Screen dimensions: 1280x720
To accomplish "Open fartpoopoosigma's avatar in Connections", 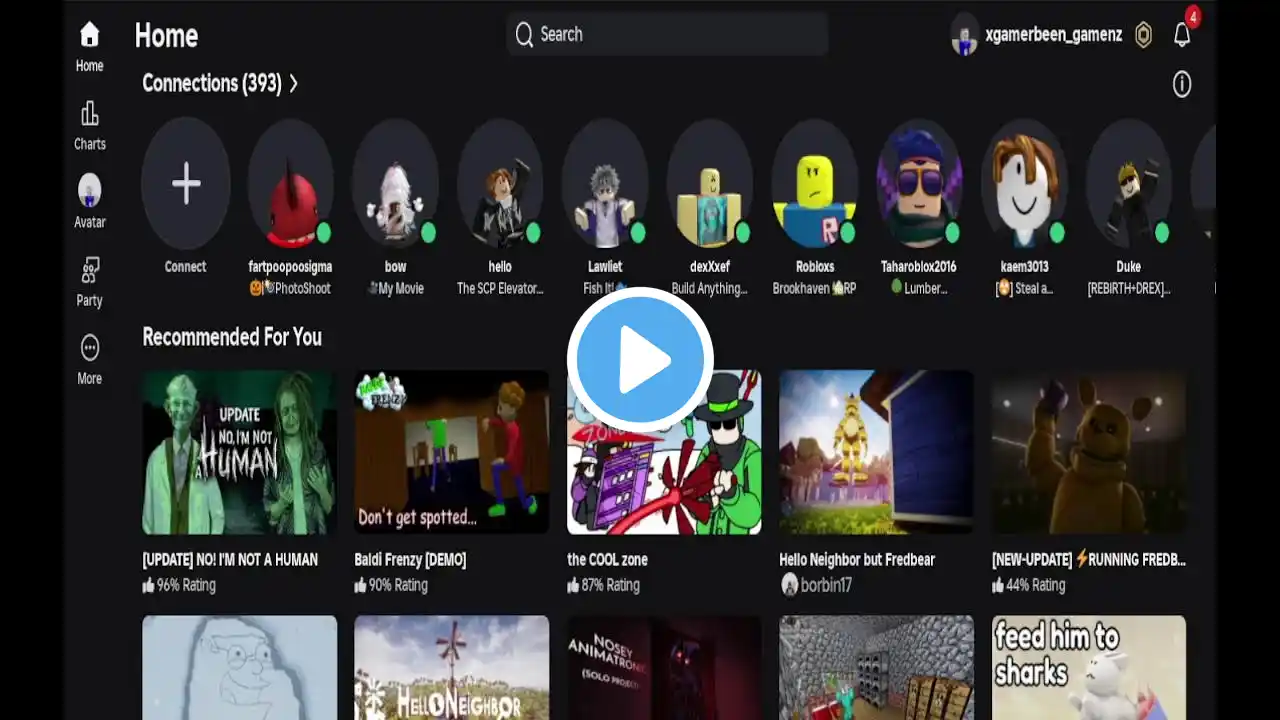I will pos(290,183).
